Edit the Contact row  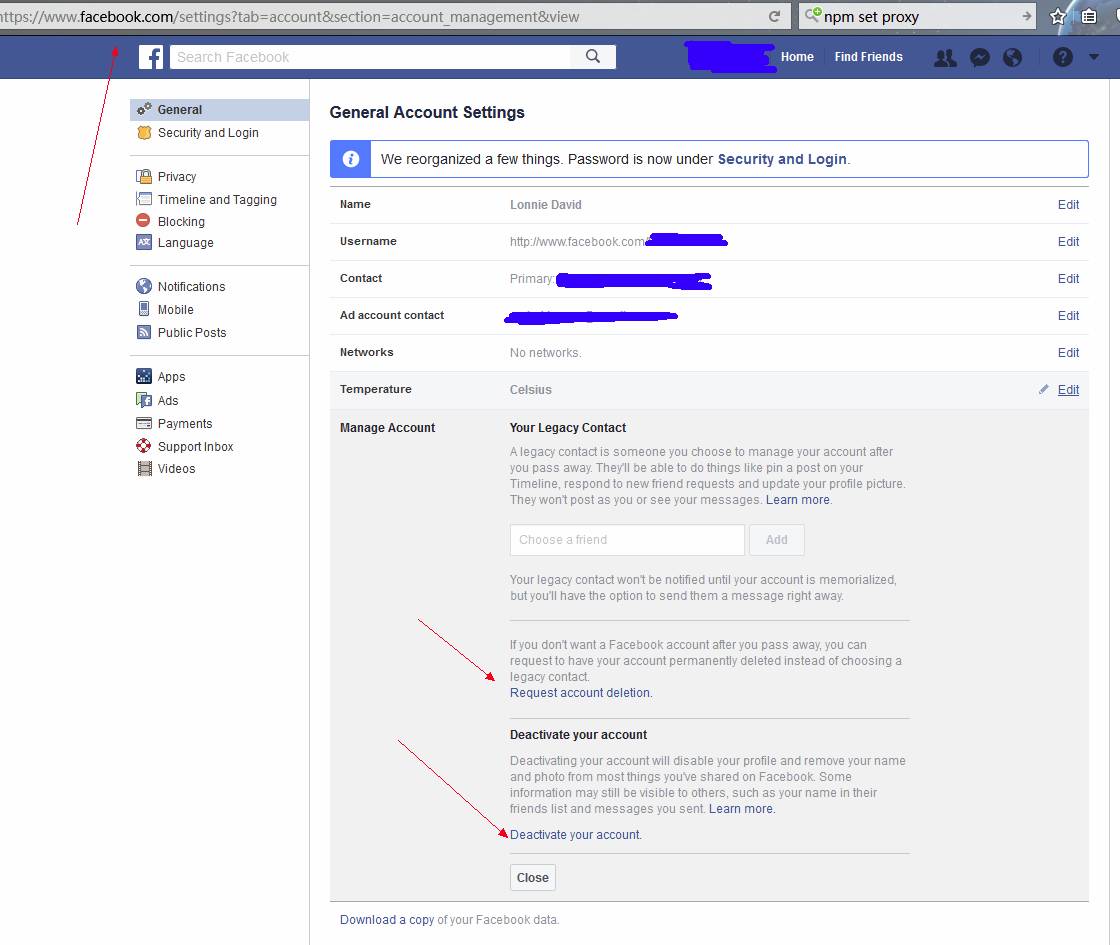1068,279
